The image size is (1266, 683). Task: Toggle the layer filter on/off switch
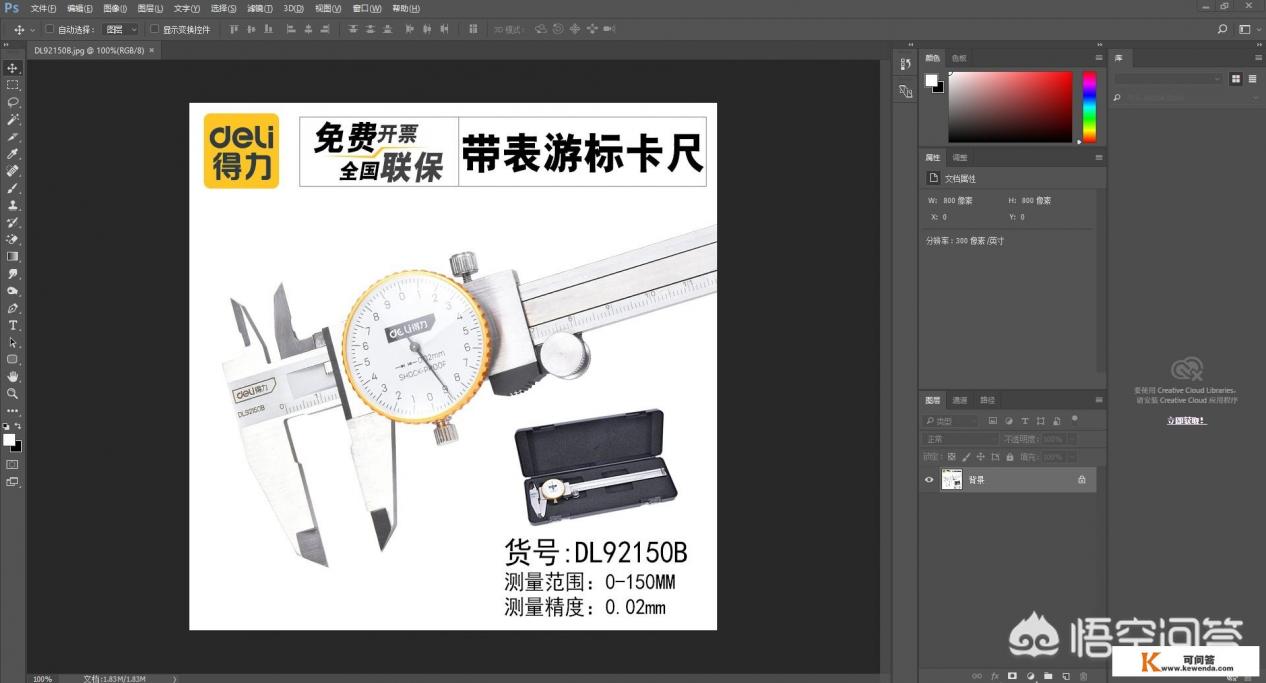[x=1075, y=419]
